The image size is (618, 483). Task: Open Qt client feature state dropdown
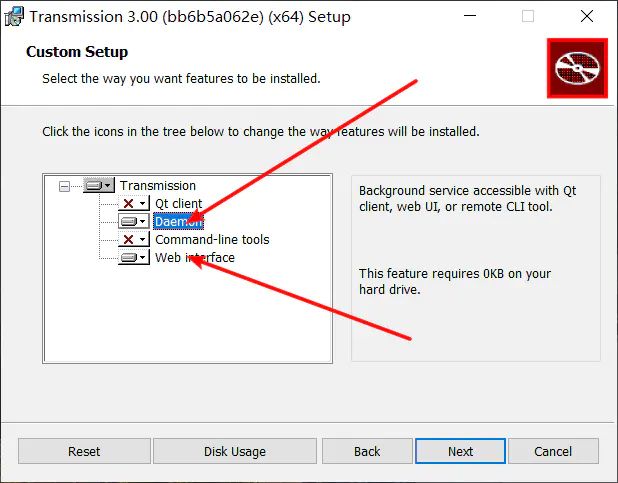tap(133, 204)
